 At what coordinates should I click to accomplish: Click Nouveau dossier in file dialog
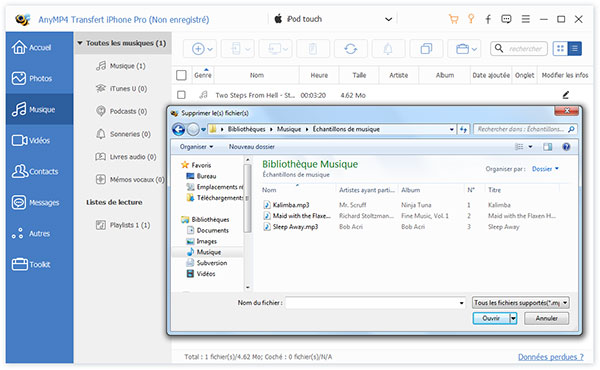(x=251, y=147)
